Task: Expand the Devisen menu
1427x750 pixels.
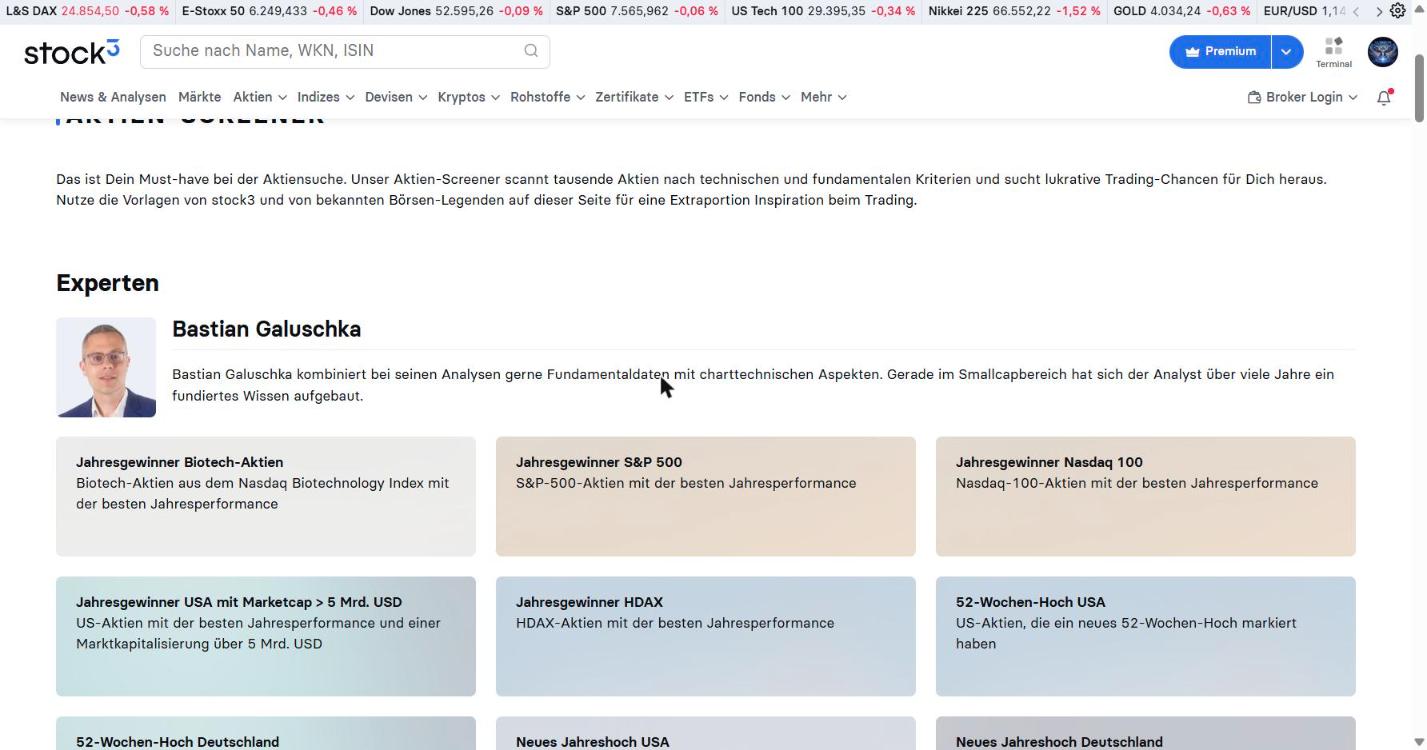Action: click(x=396, y=97)
